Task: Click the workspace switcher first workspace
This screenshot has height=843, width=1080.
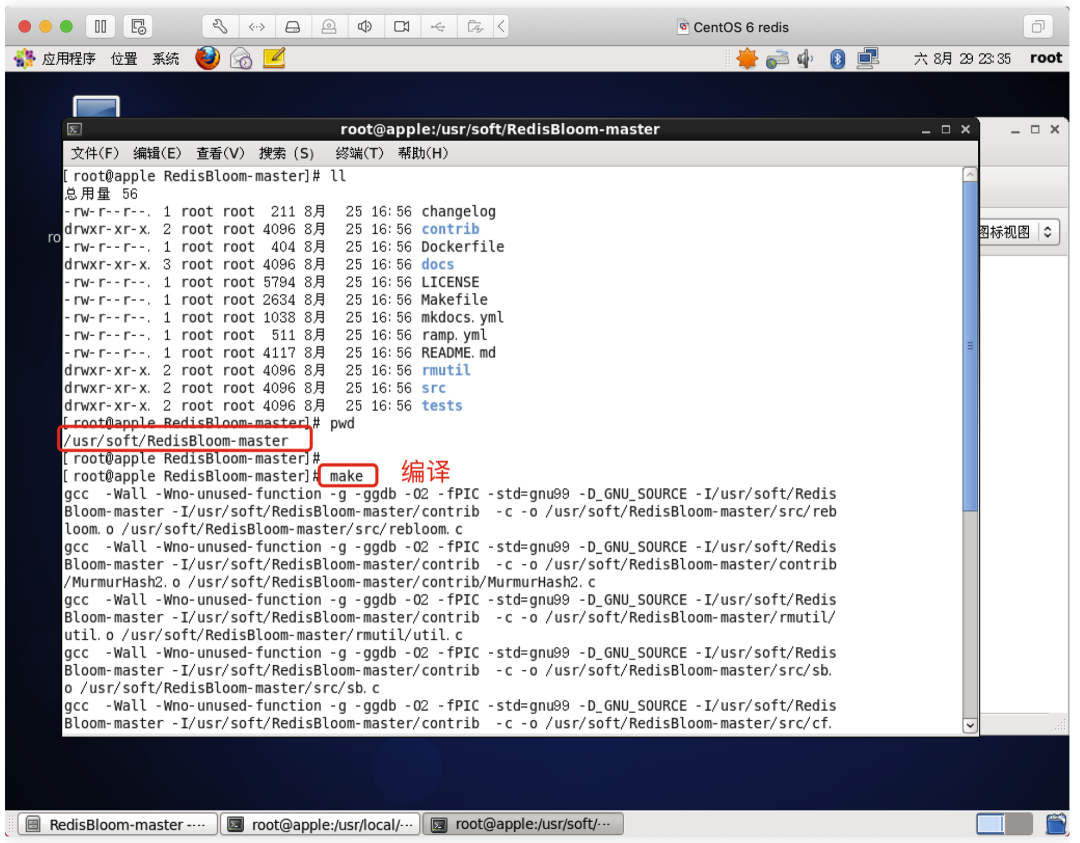Action: tap(990, 824)
